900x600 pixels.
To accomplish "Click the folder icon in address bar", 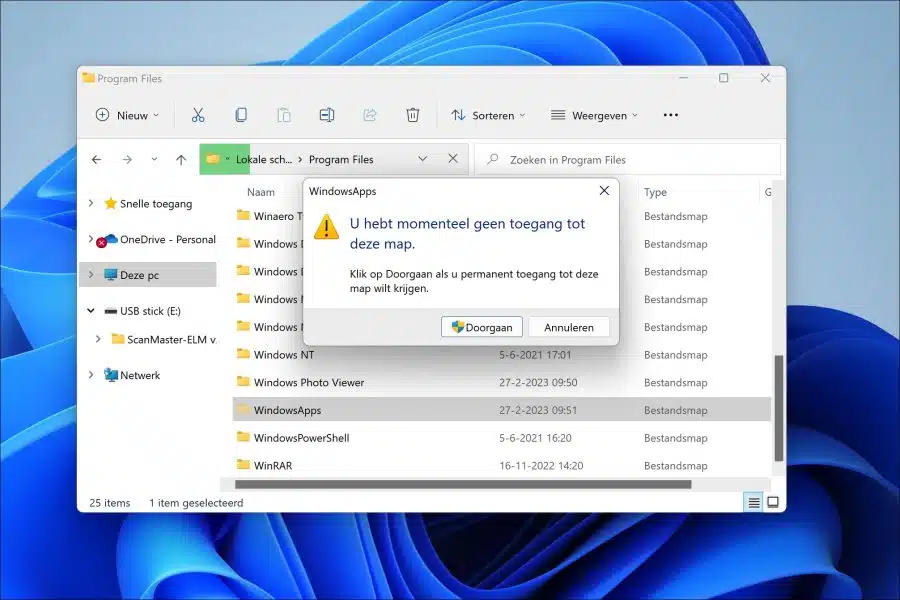I will 213,159.
